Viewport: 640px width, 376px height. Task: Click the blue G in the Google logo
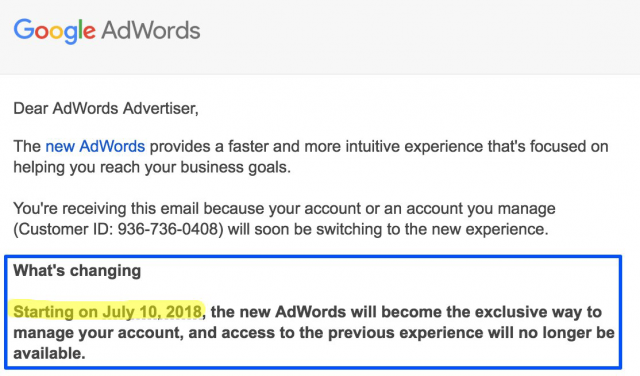[x=24, y=29]
